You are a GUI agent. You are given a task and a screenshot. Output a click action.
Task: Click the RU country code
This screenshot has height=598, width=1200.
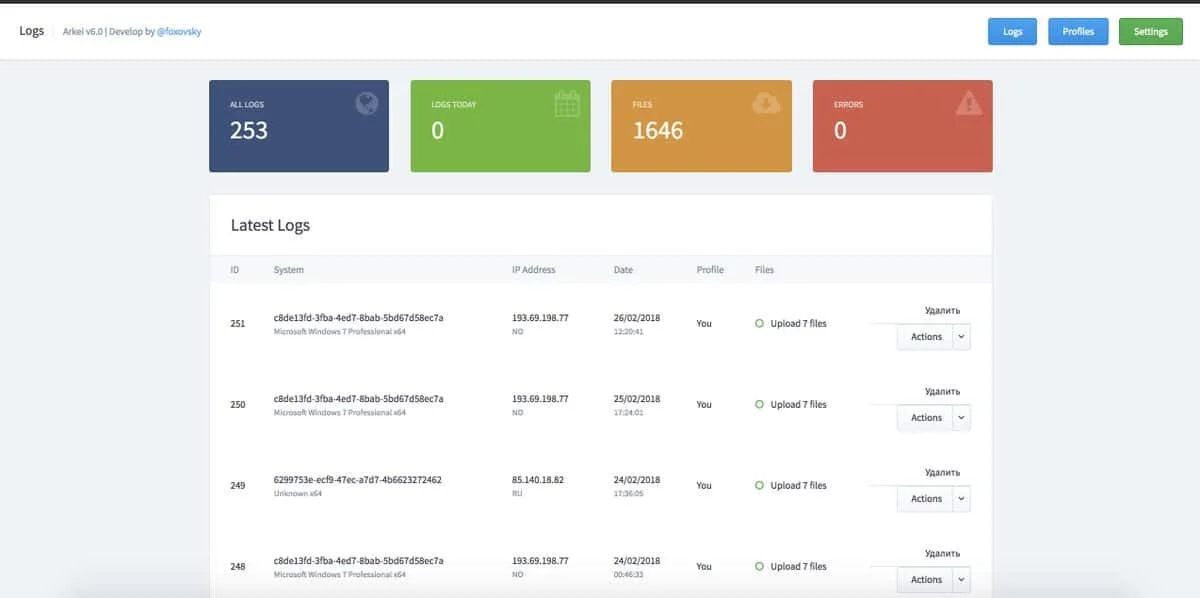pyautogui.click(x=517, y=494)
